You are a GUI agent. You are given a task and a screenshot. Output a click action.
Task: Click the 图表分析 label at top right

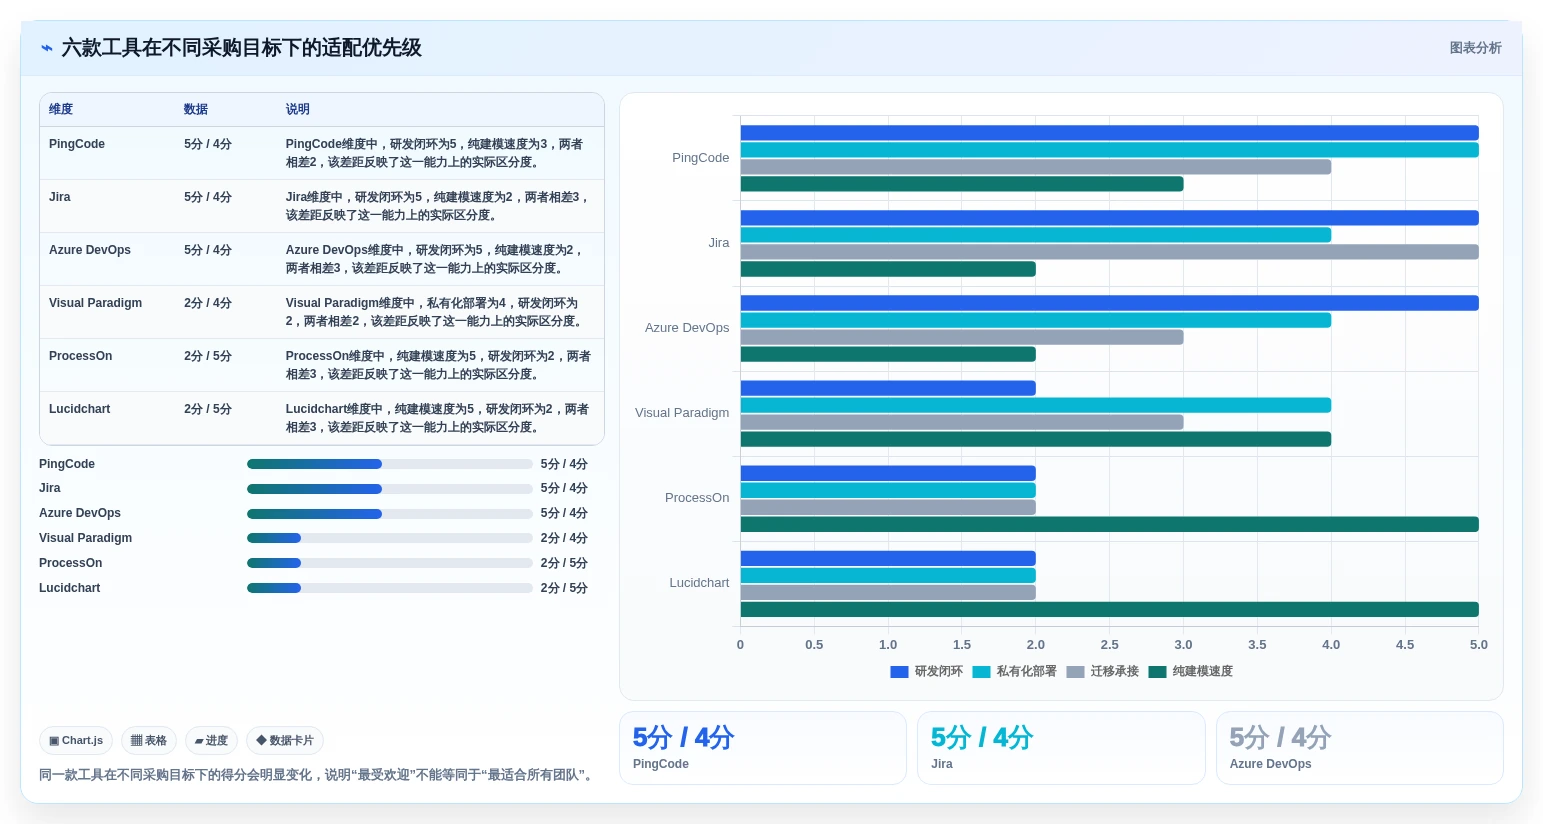point(1475,48)
